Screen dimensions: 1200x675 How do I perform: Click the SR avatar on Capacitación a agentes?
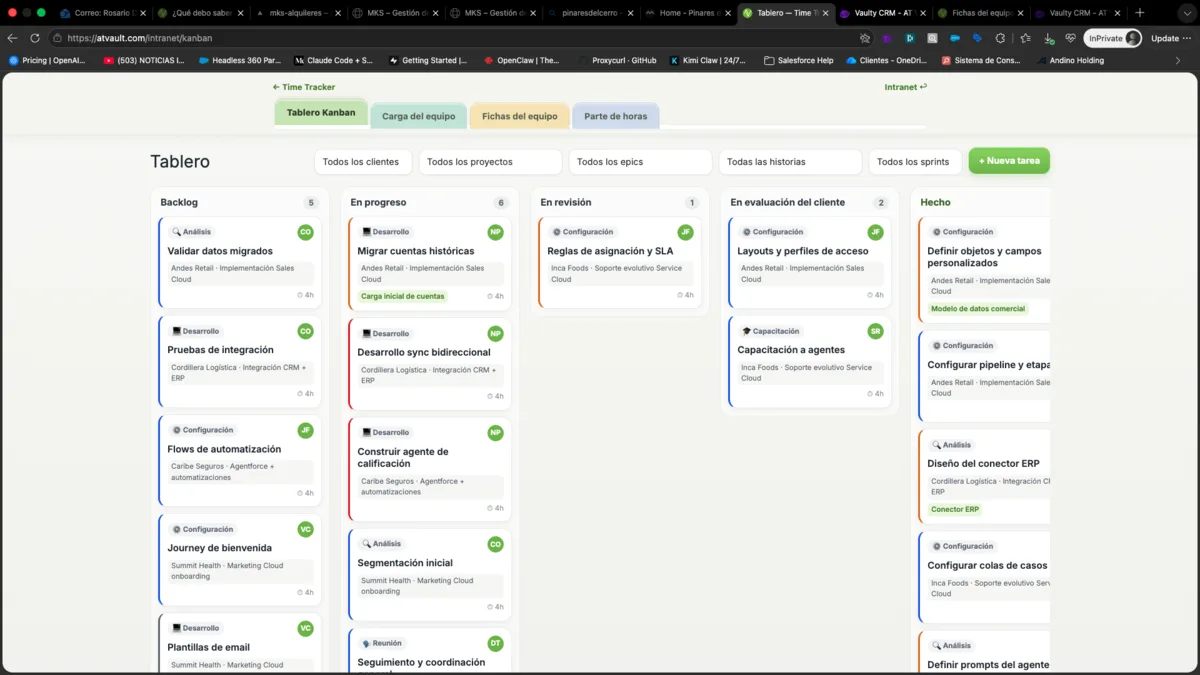(x=876, y=331)
